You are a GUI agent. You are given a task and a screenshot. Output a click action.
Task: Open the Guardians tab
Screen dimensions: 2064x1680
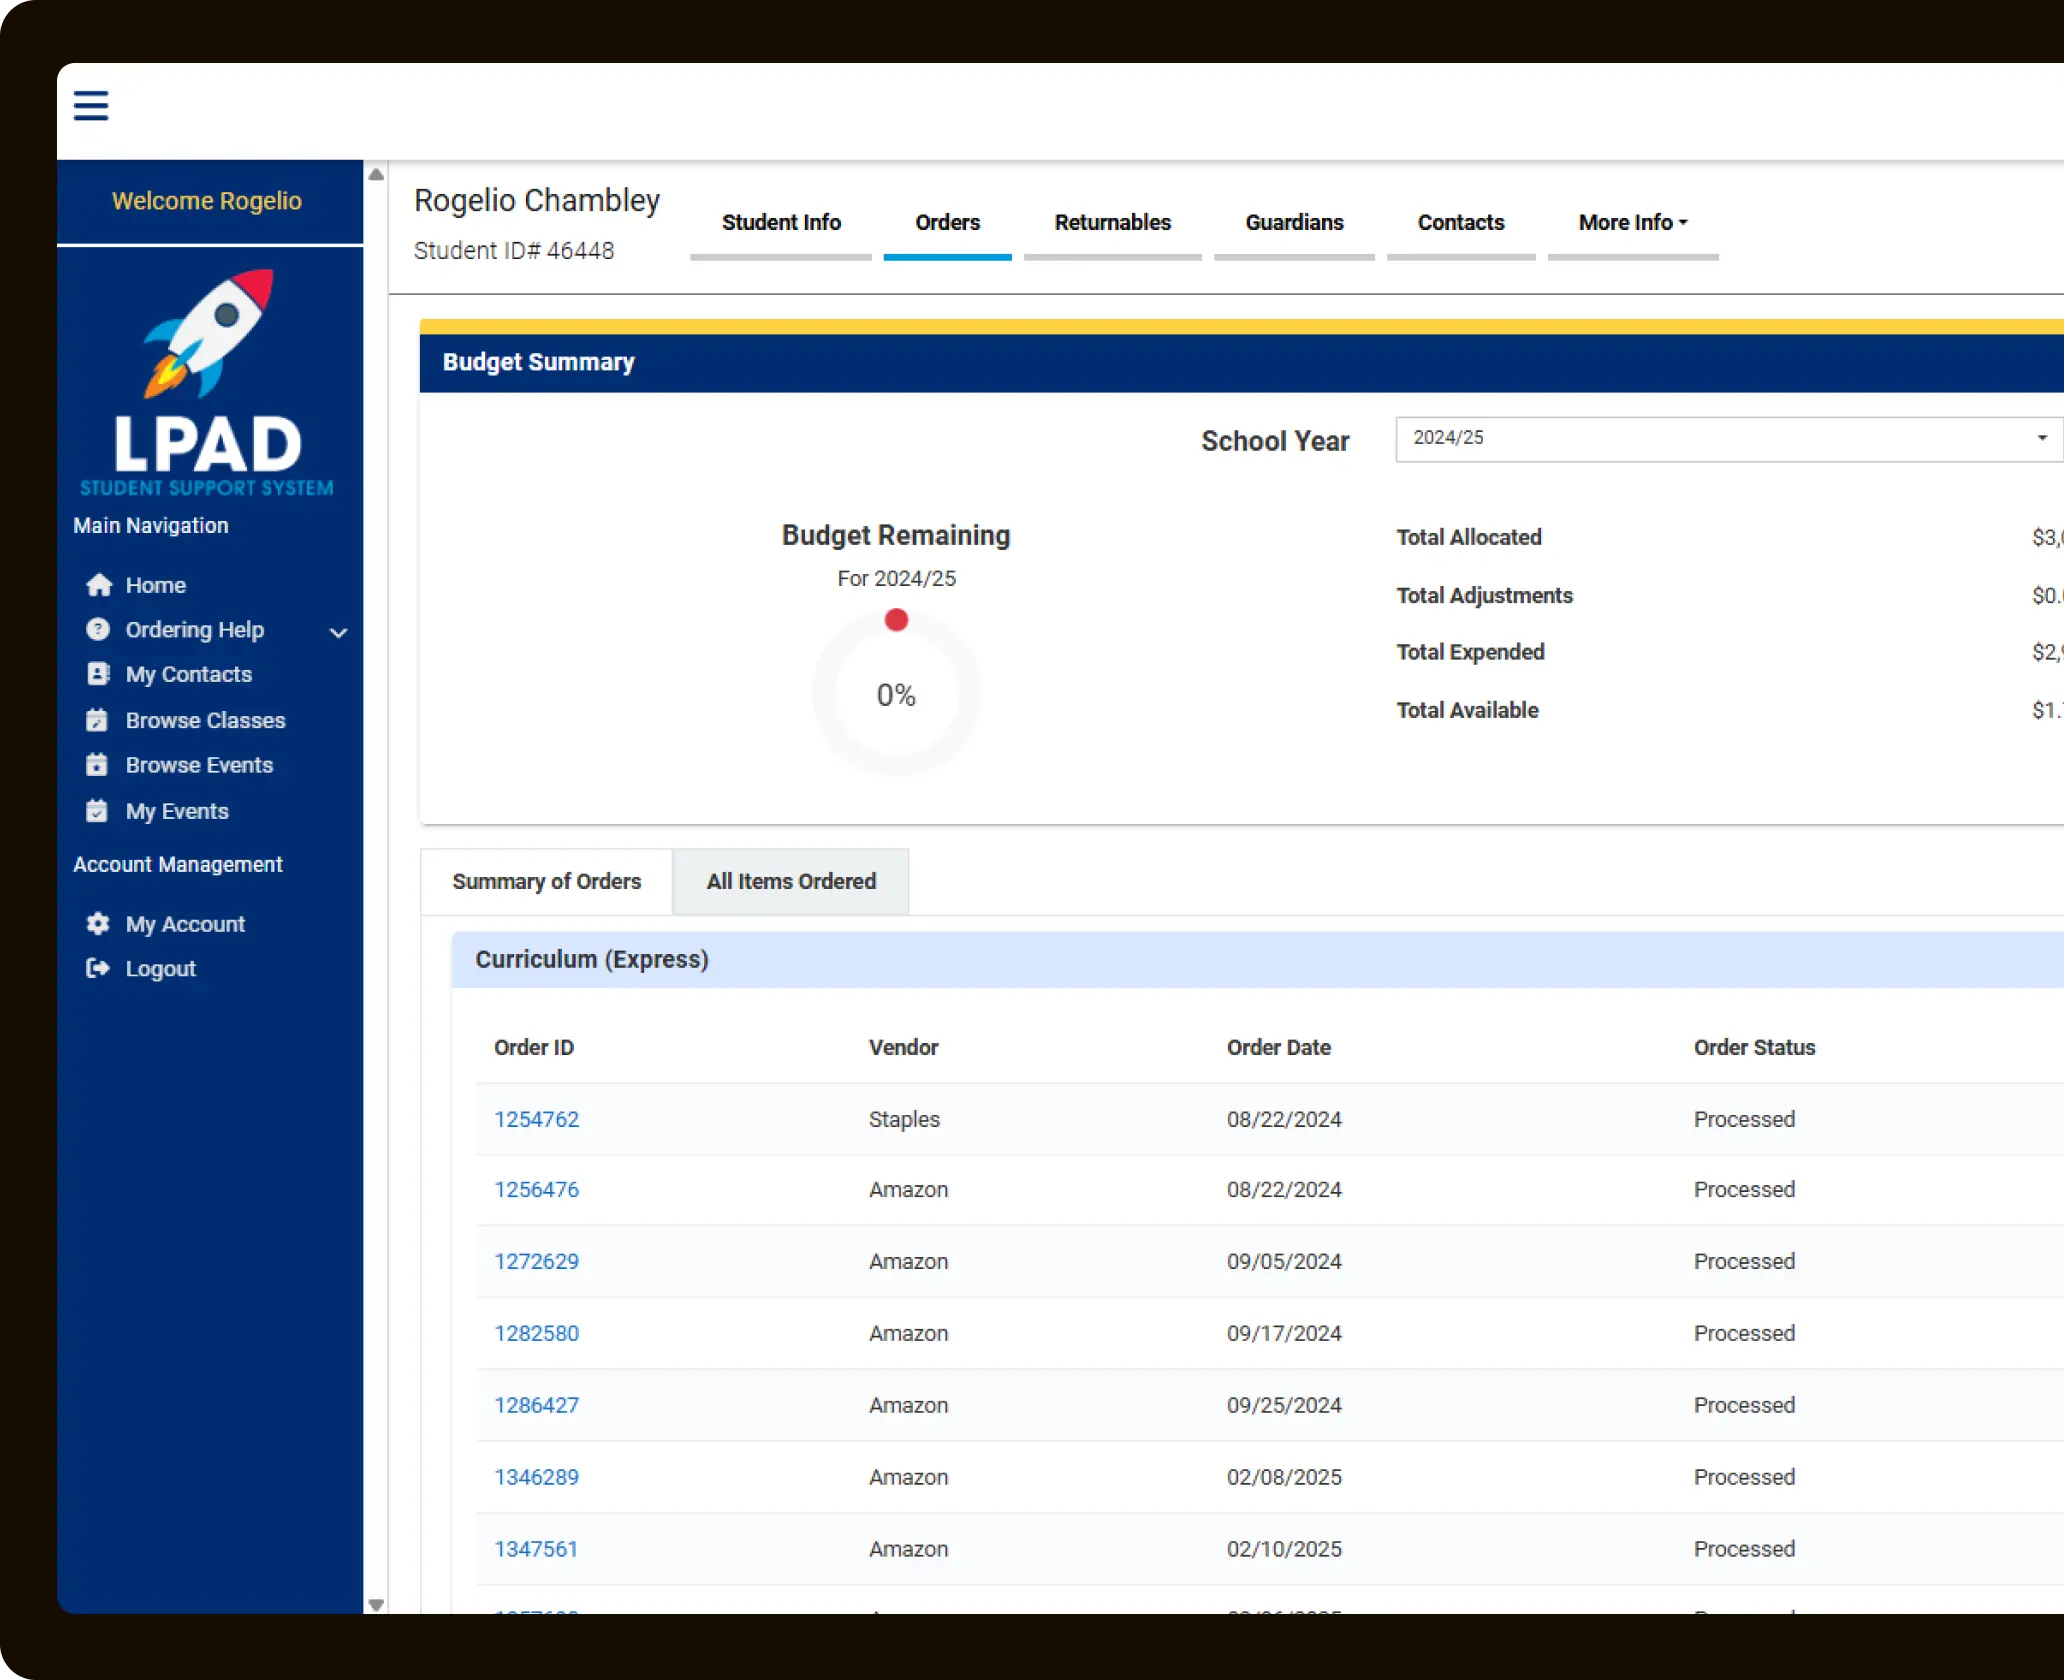click(1294, 222)
